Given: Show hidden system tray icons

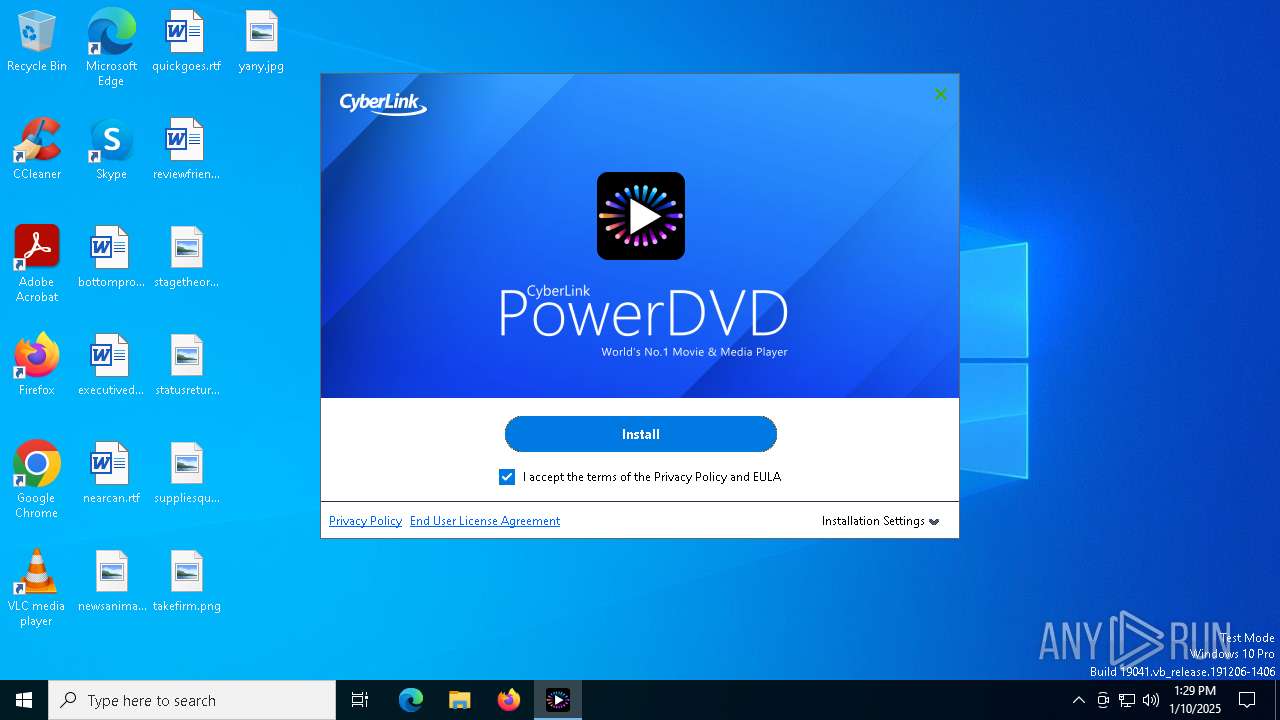Looking at the screenshot, I should pos(1078,700).
